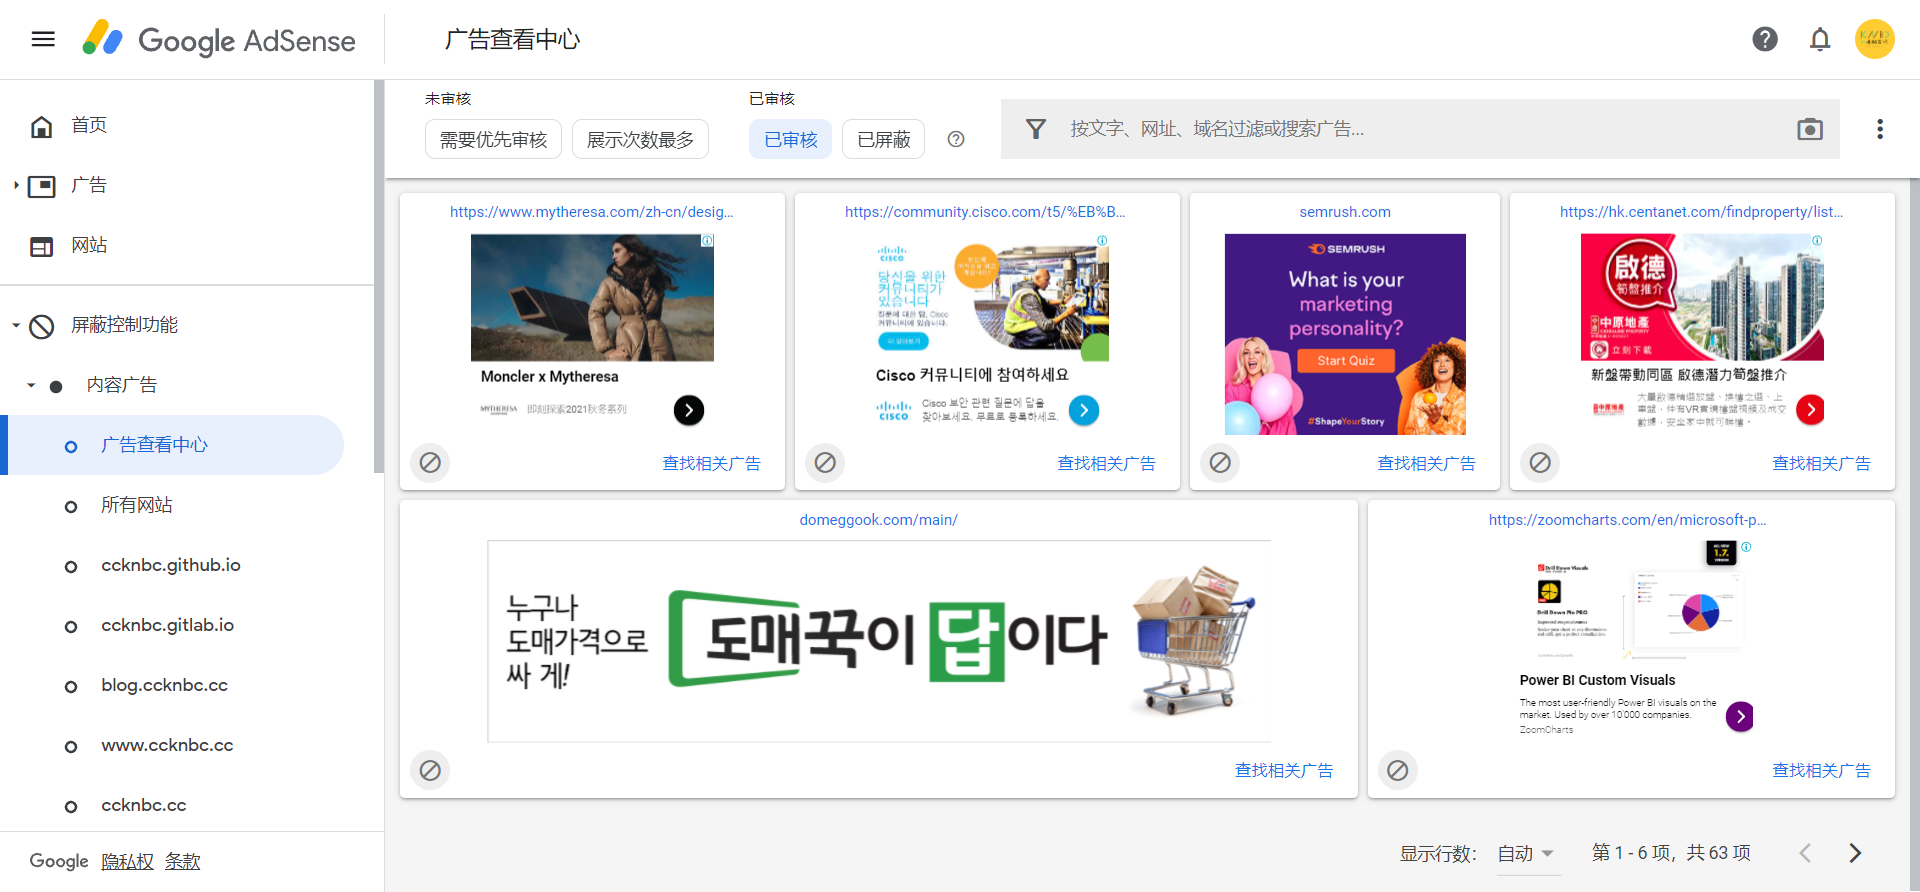The width and height of the screenshot is (1920, 892).
Task: Find related ads for zoomcharts ad
Action: tap(1821, 770)
